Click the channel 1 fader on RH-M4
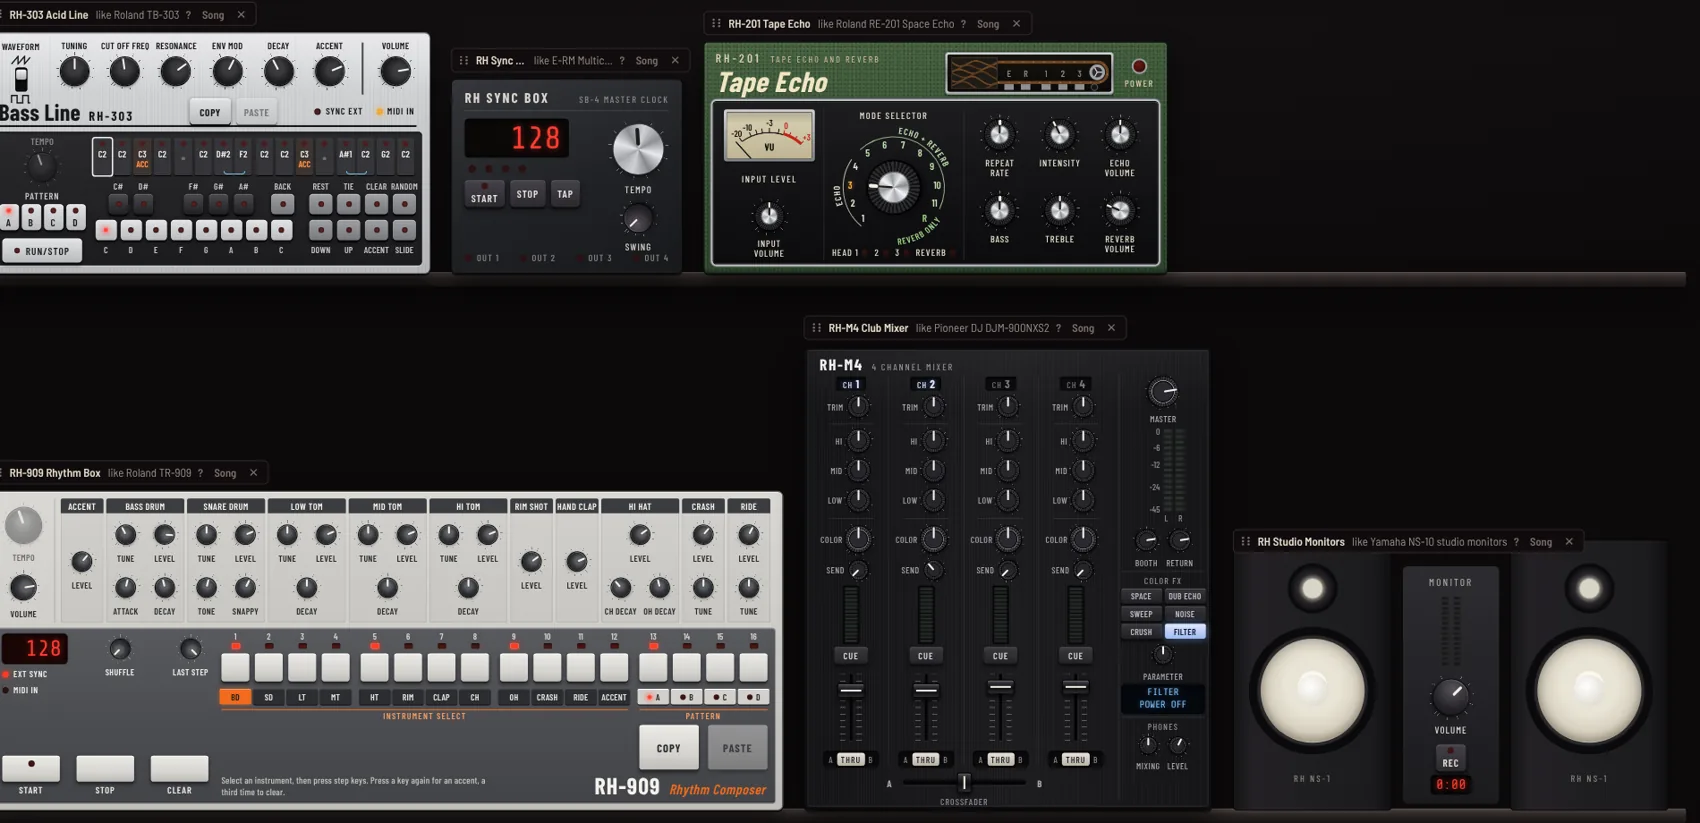The height and width of the screenshot is (823, 1700). click(851, 690)
